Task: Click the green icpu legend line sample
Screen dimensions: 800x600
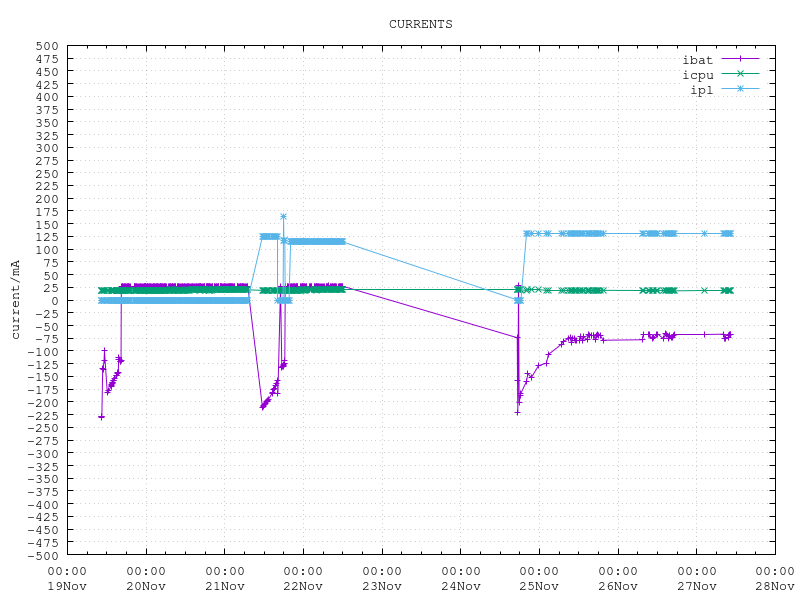Action: (740, 74)
